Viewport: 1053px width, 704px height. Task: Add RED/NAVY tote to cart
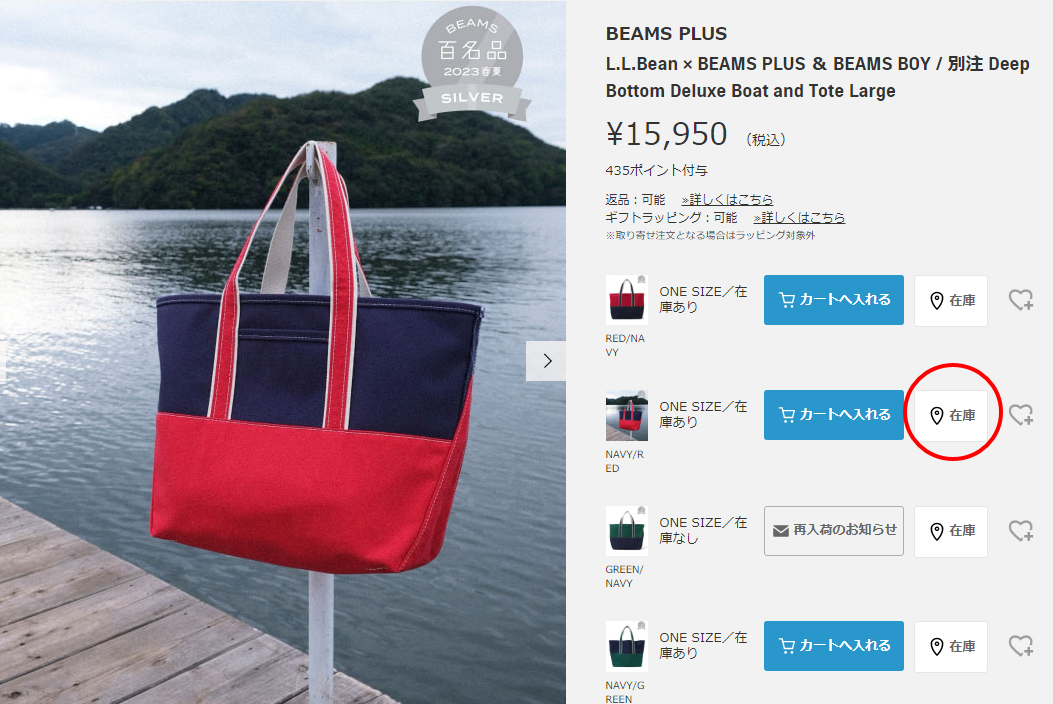coord(833,300)
